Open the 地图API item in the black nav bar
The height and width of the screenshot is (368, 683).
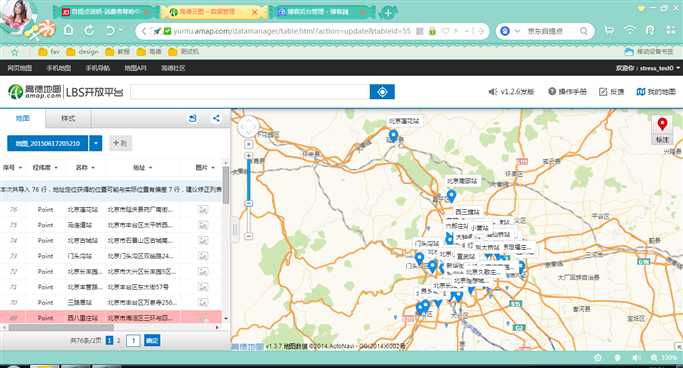point(135,68)
